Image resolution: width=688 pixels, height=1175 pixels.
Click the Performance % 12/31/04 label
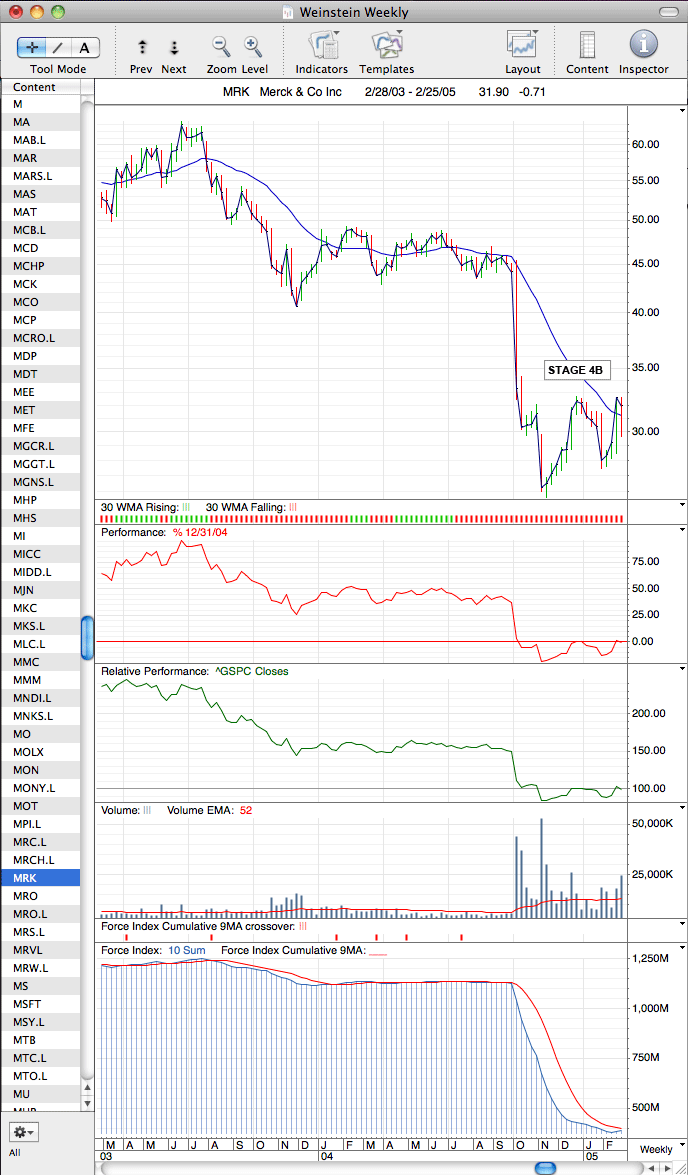164,532
